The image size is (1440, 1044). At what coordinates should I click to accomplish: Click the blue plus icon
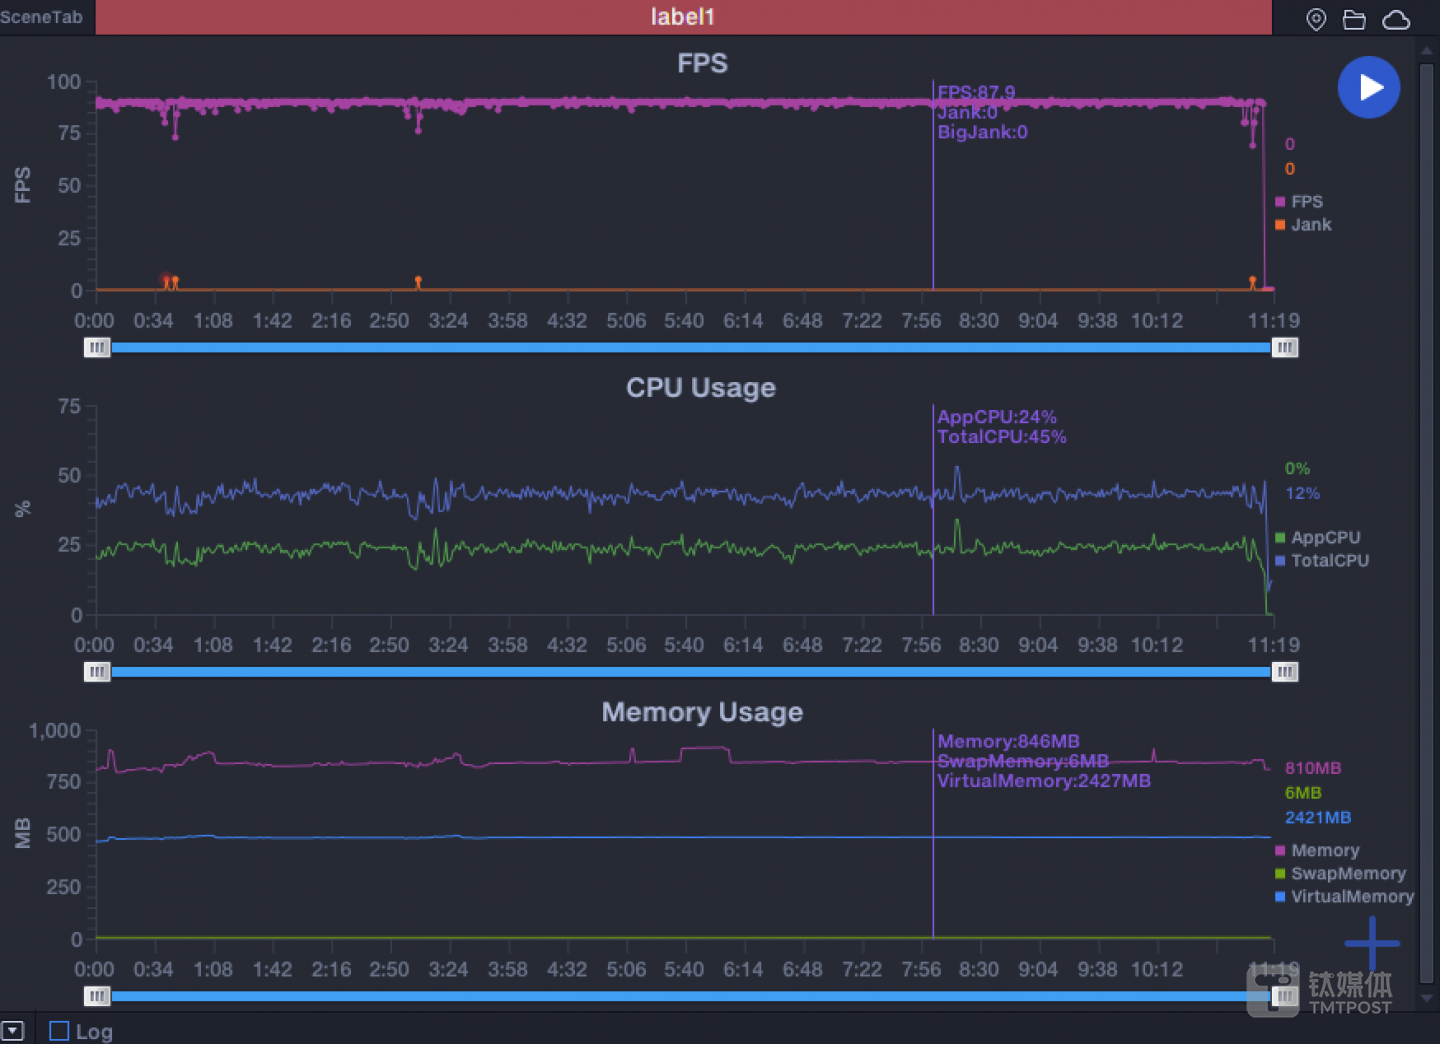tap(1371, 942)
